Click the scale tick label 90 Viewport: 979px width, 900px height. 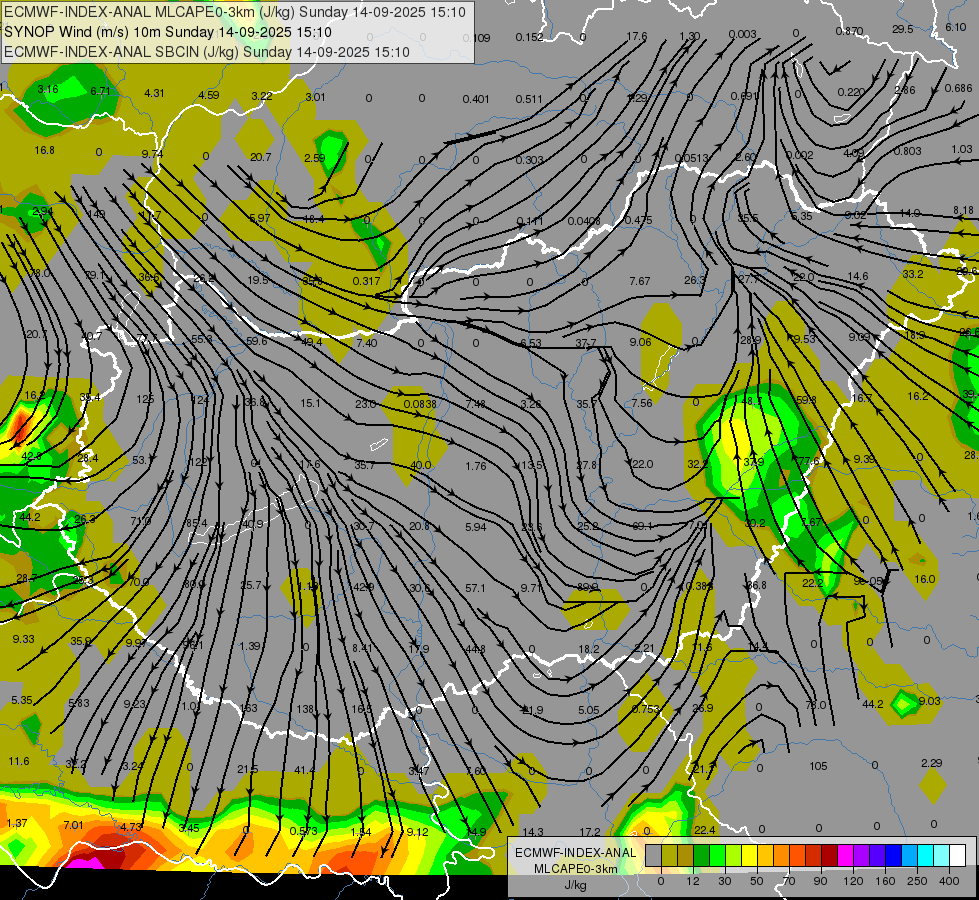(820, 881)
